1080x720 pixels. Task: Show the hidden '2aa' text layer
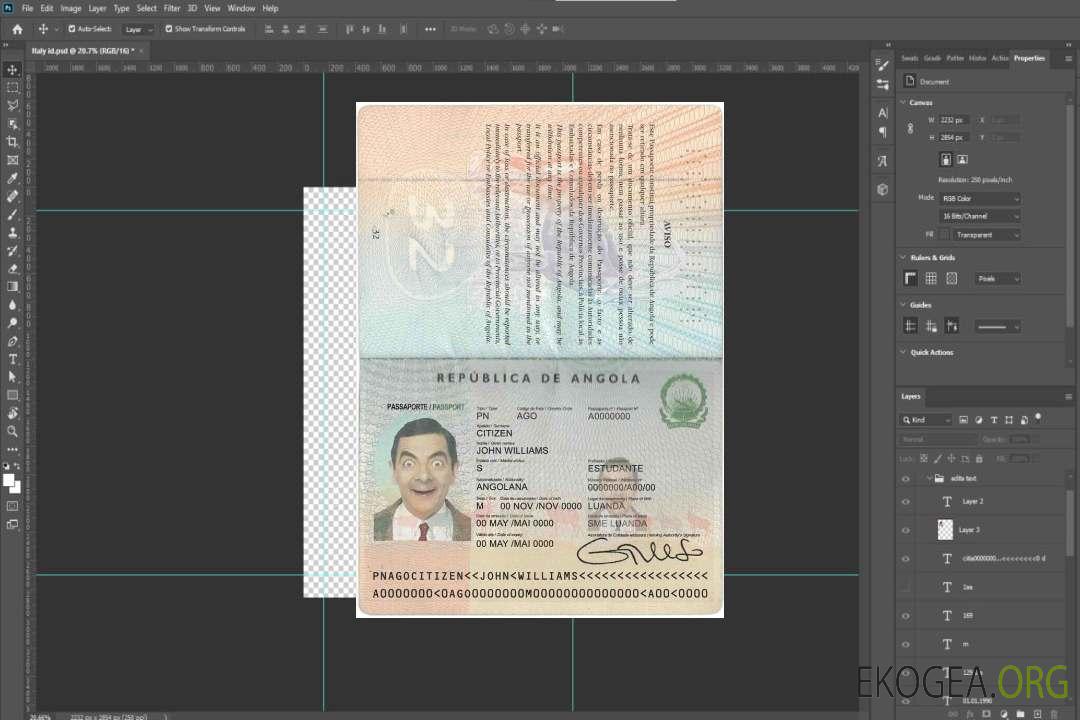(906, 588)
